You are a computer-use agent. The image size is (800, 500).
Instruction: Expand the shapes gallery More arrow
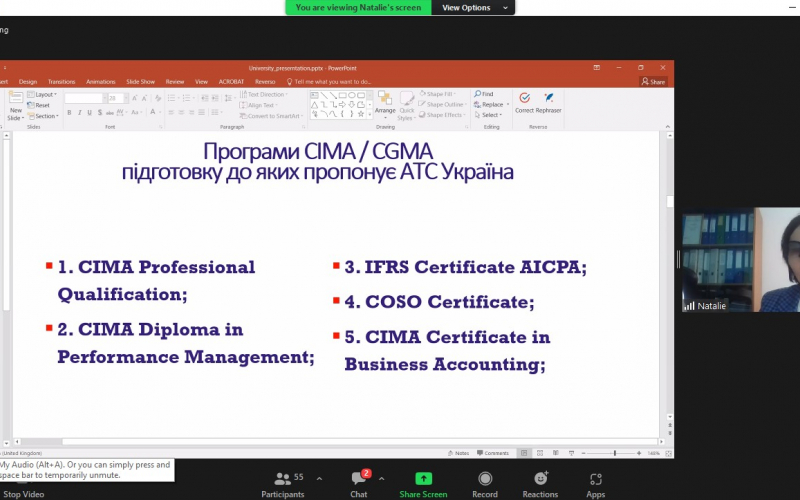(x=370, y=115)
